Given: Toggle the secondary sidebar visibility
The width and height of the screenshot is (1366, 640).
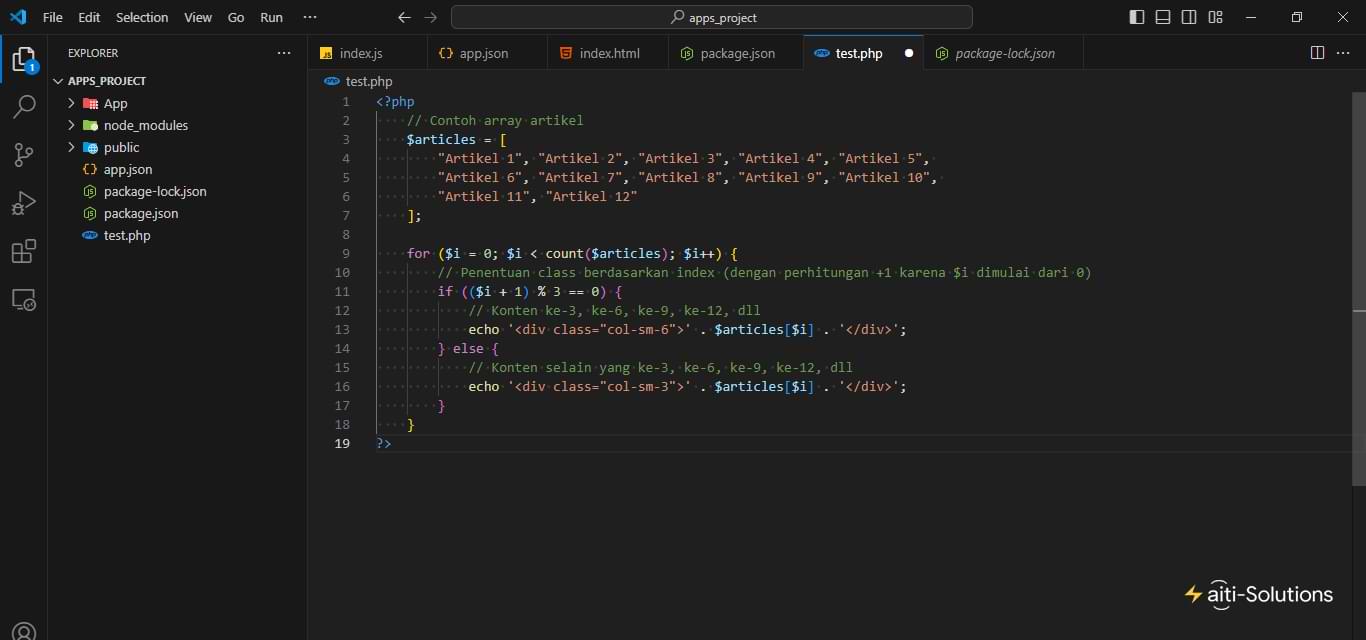Looking at the screenshot, I should tap(1190, 17).
